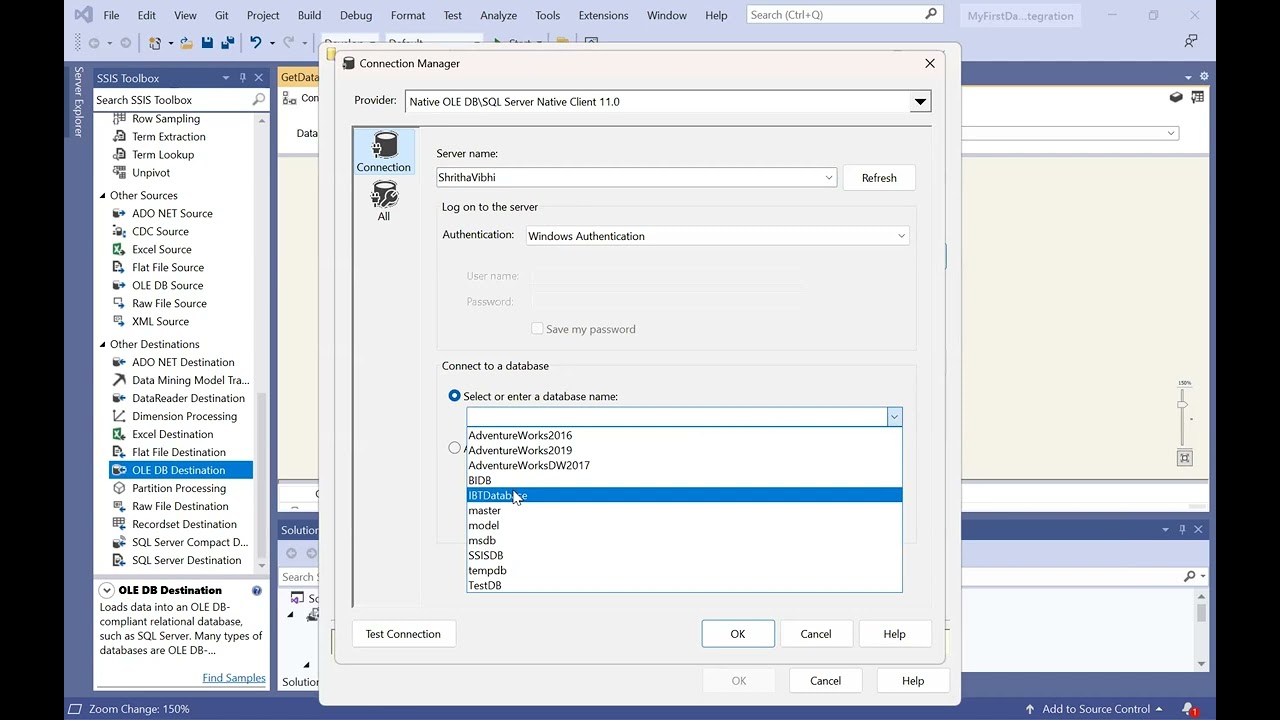
Task: Choose tempdb from database list
Action: 684,571
